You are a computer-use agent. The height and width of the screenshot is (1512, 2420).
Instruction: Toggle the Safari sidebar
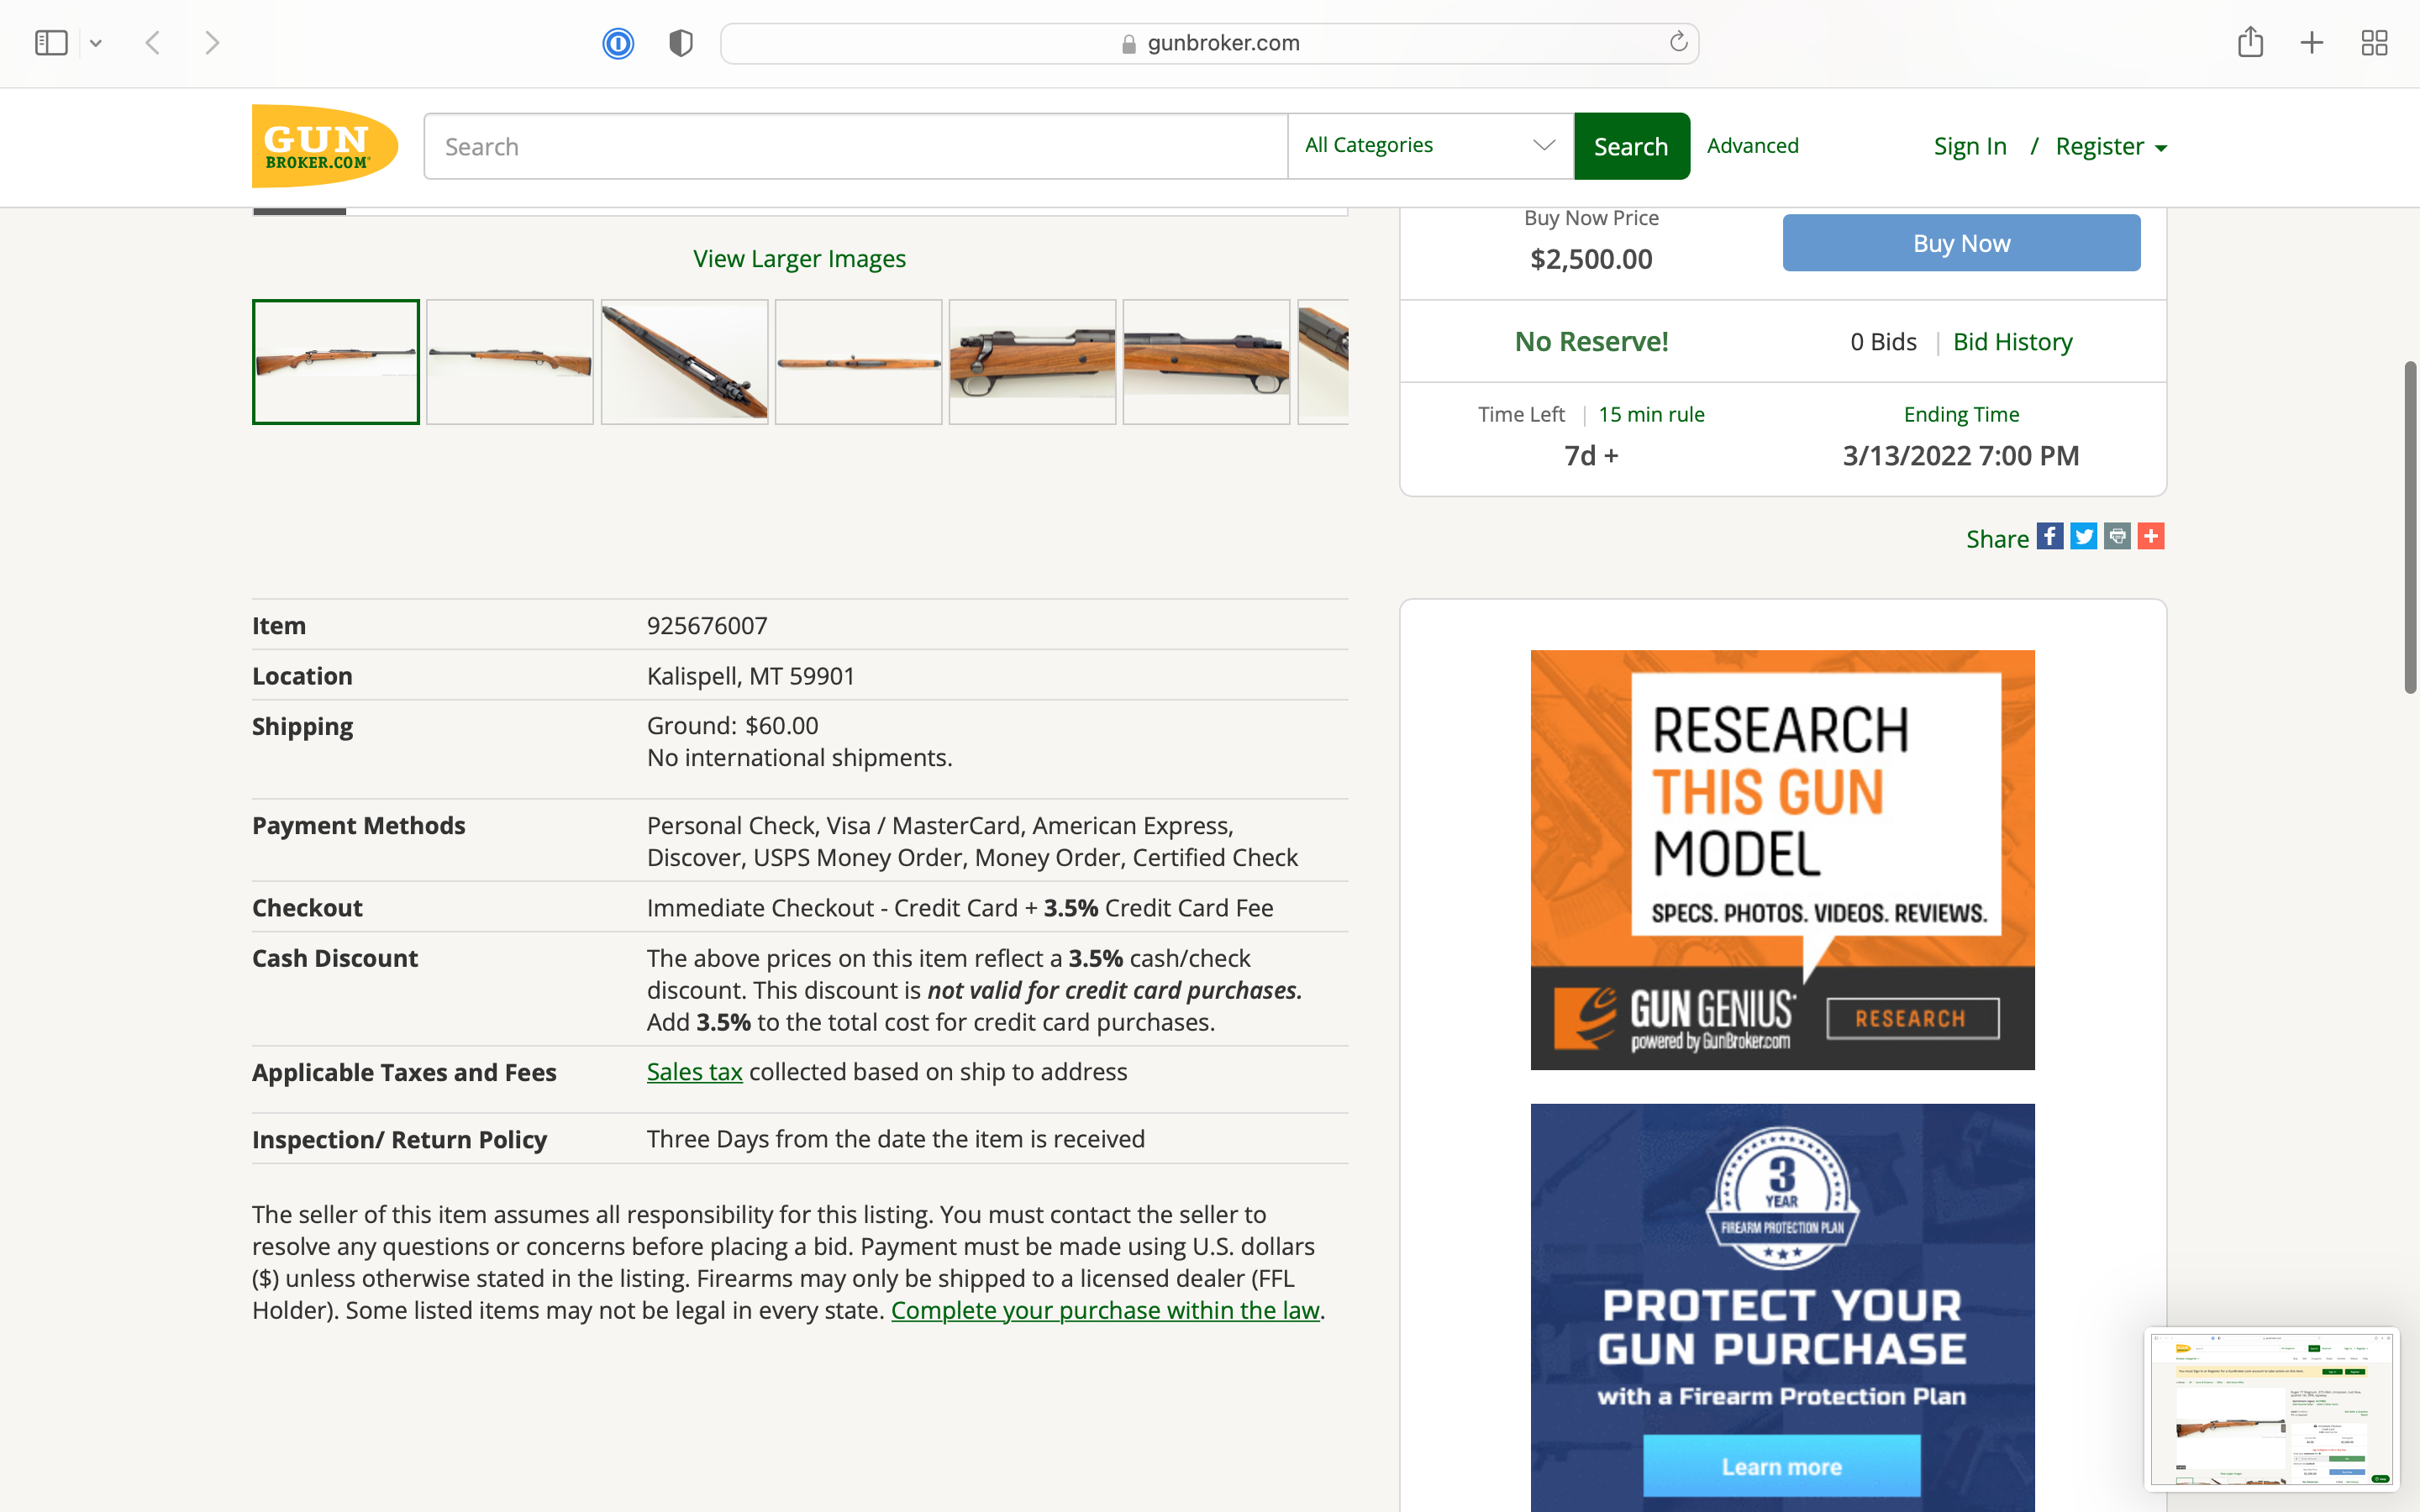[51, 42]
